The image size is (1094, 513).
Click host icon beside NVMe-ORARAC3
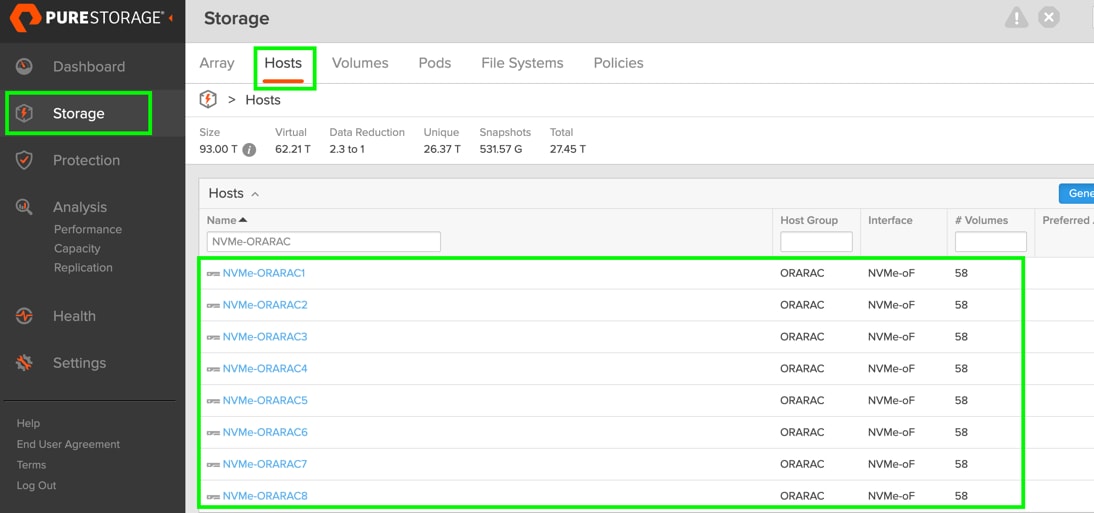tap(213, 337)
